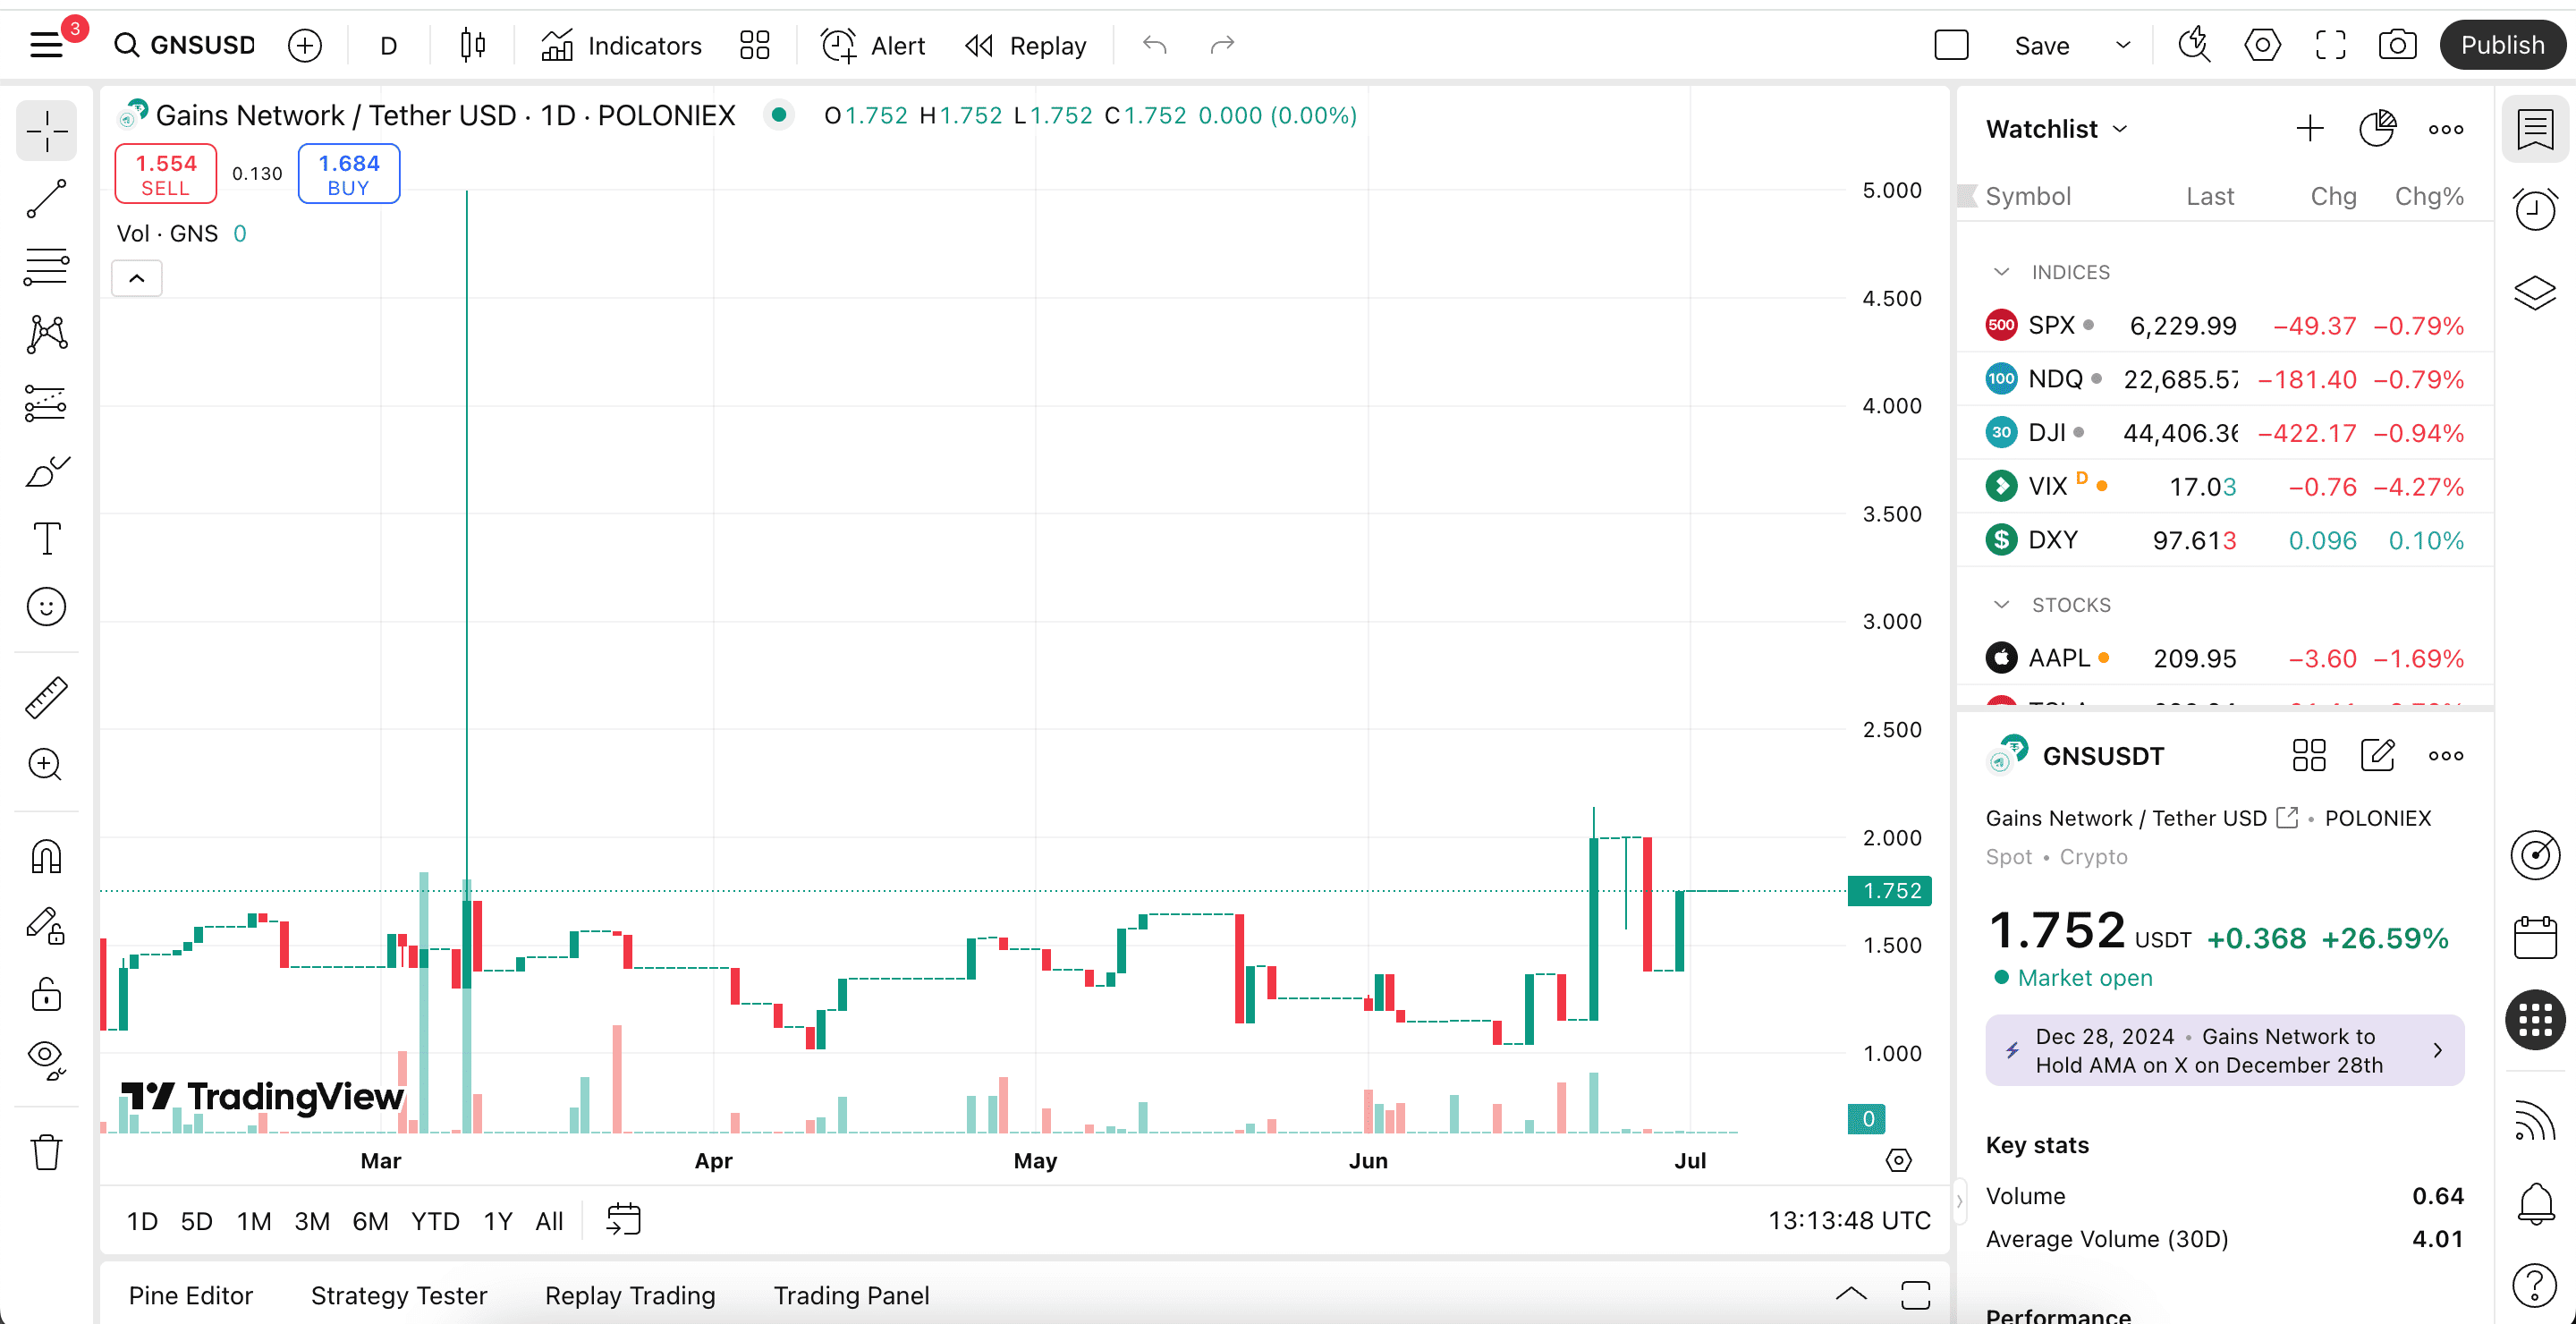Select the forecasting and measurement tool
The width and height of the screenshot is (2576, 1324).
pos(46,403)
